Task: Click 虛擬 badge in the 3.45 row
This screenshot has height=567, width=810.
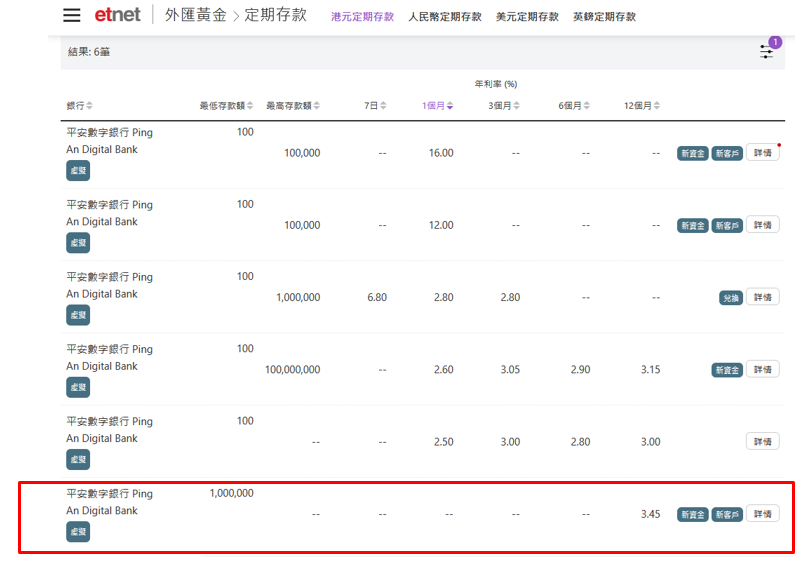Action: click(78, 532)
